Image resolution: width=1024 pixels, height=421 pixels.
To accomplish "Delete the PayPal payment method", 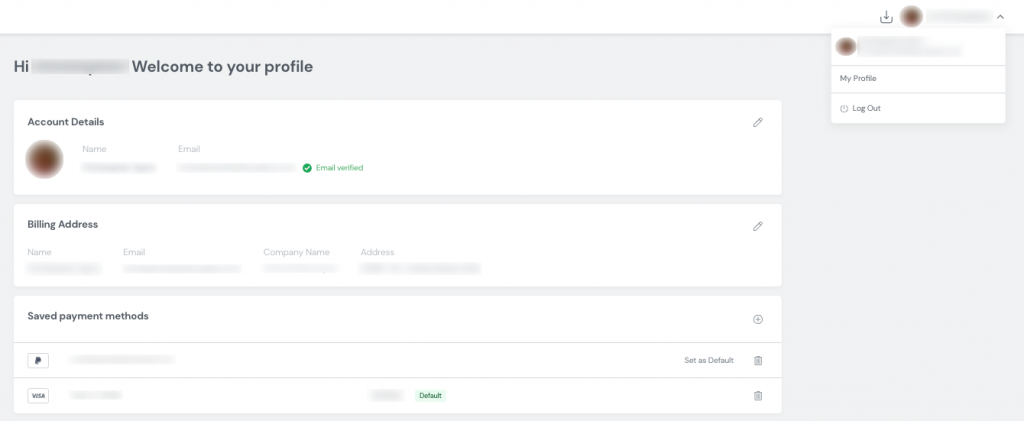I will pos(757,360).
